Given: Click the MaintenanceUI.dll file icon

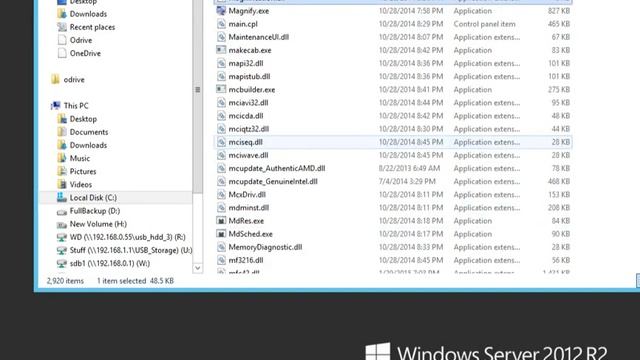Looking at the screenshot, I should pos(221,37).
